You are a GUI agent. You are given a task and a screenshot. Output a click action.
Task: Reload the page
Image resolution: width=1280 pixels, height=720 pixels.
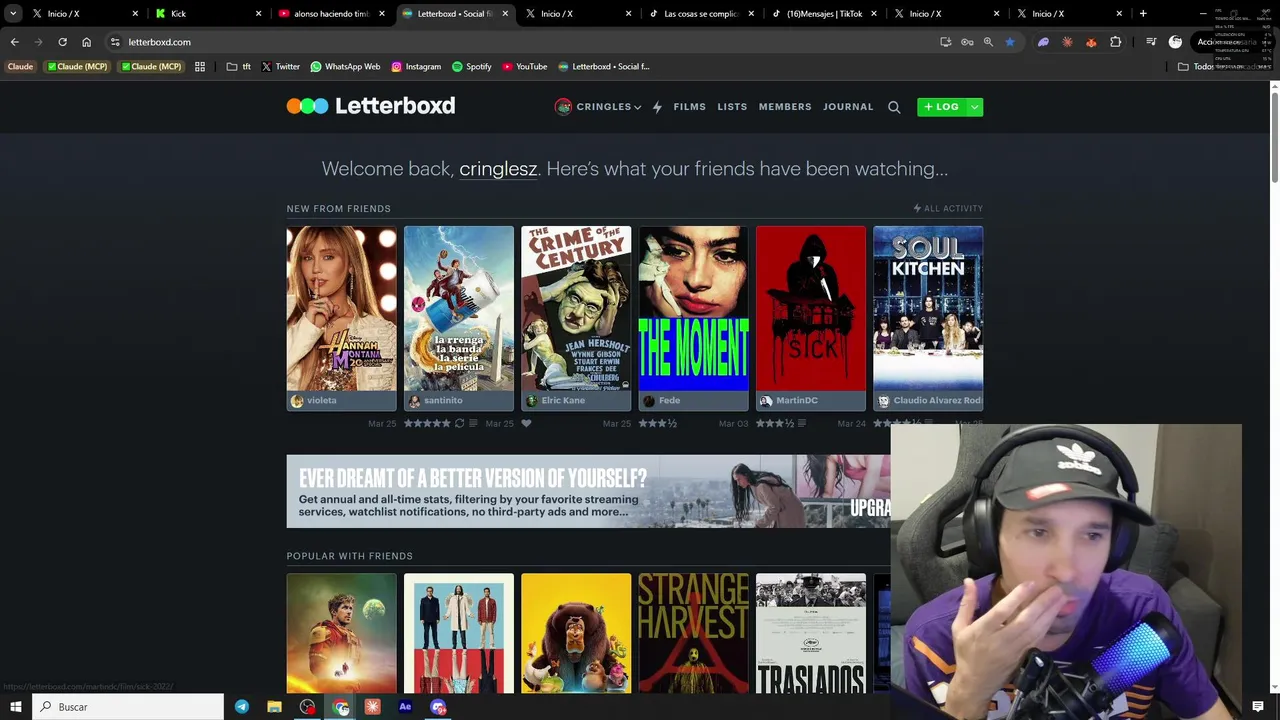[62, 42]
